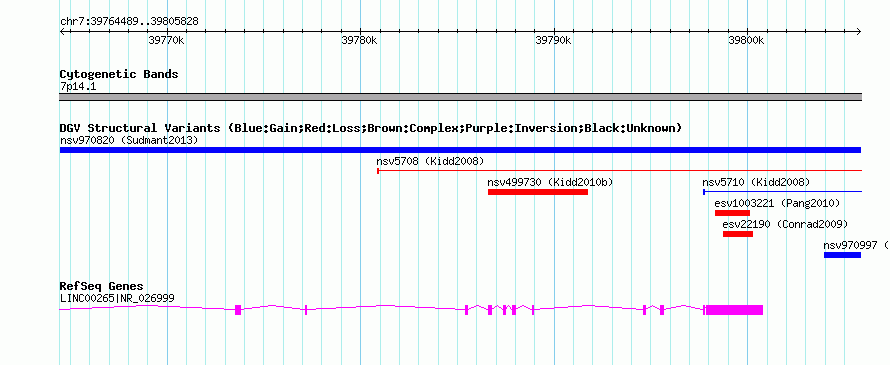This screenshot has height=365, width=890.
Task: Click the first magenta exon of LINC00265
Action: (238, 309)
